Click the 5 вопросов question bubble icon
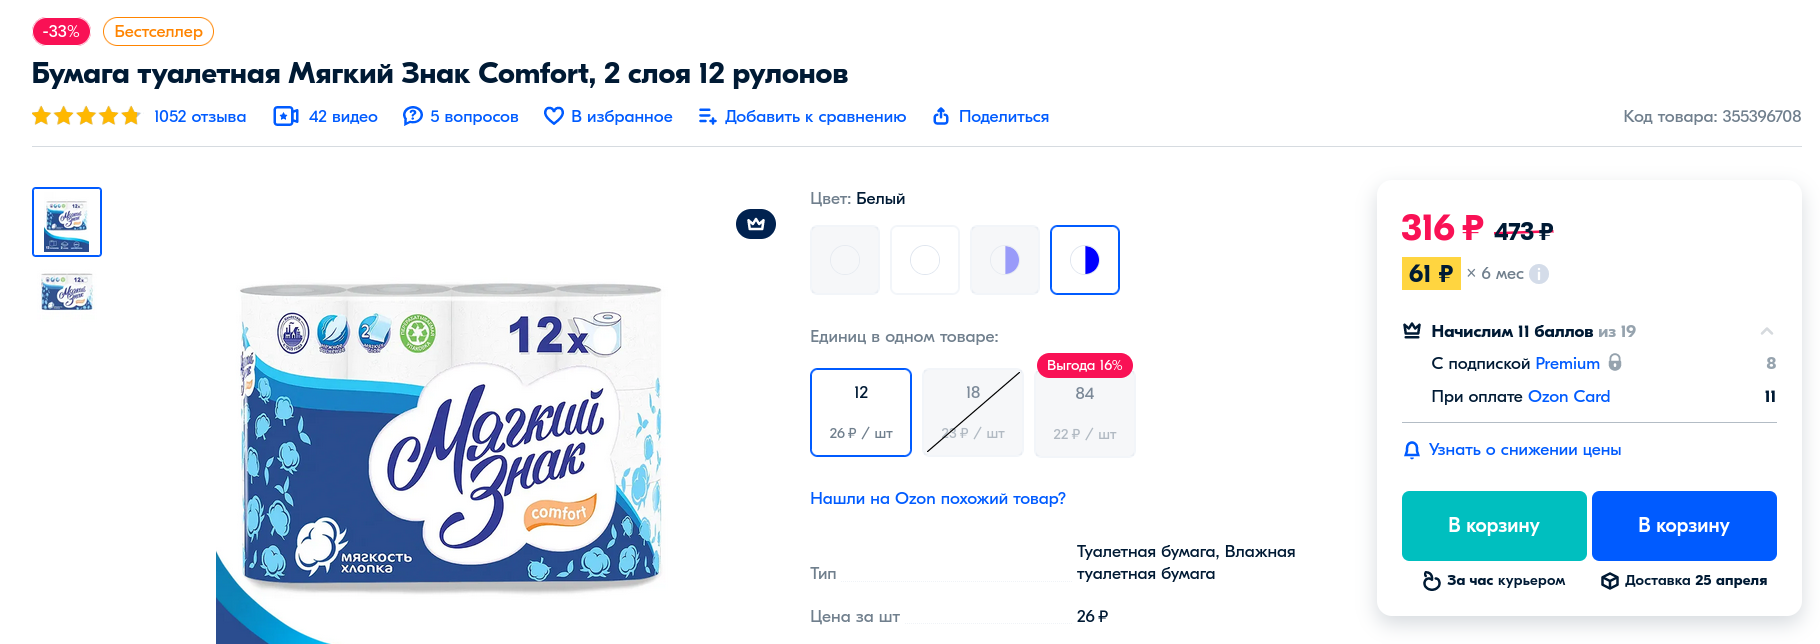Image resolution: width=1820 pixels, height=644 pixels. click(x=412, y=116)
